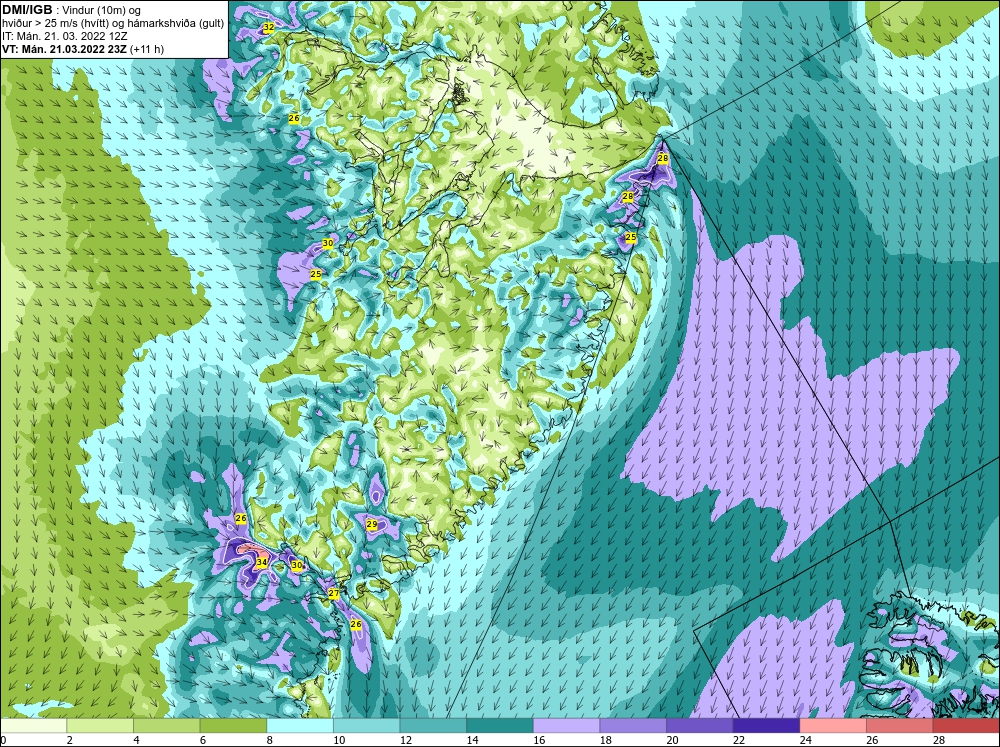Click the legend tick number 20

(x=672, y=740)
